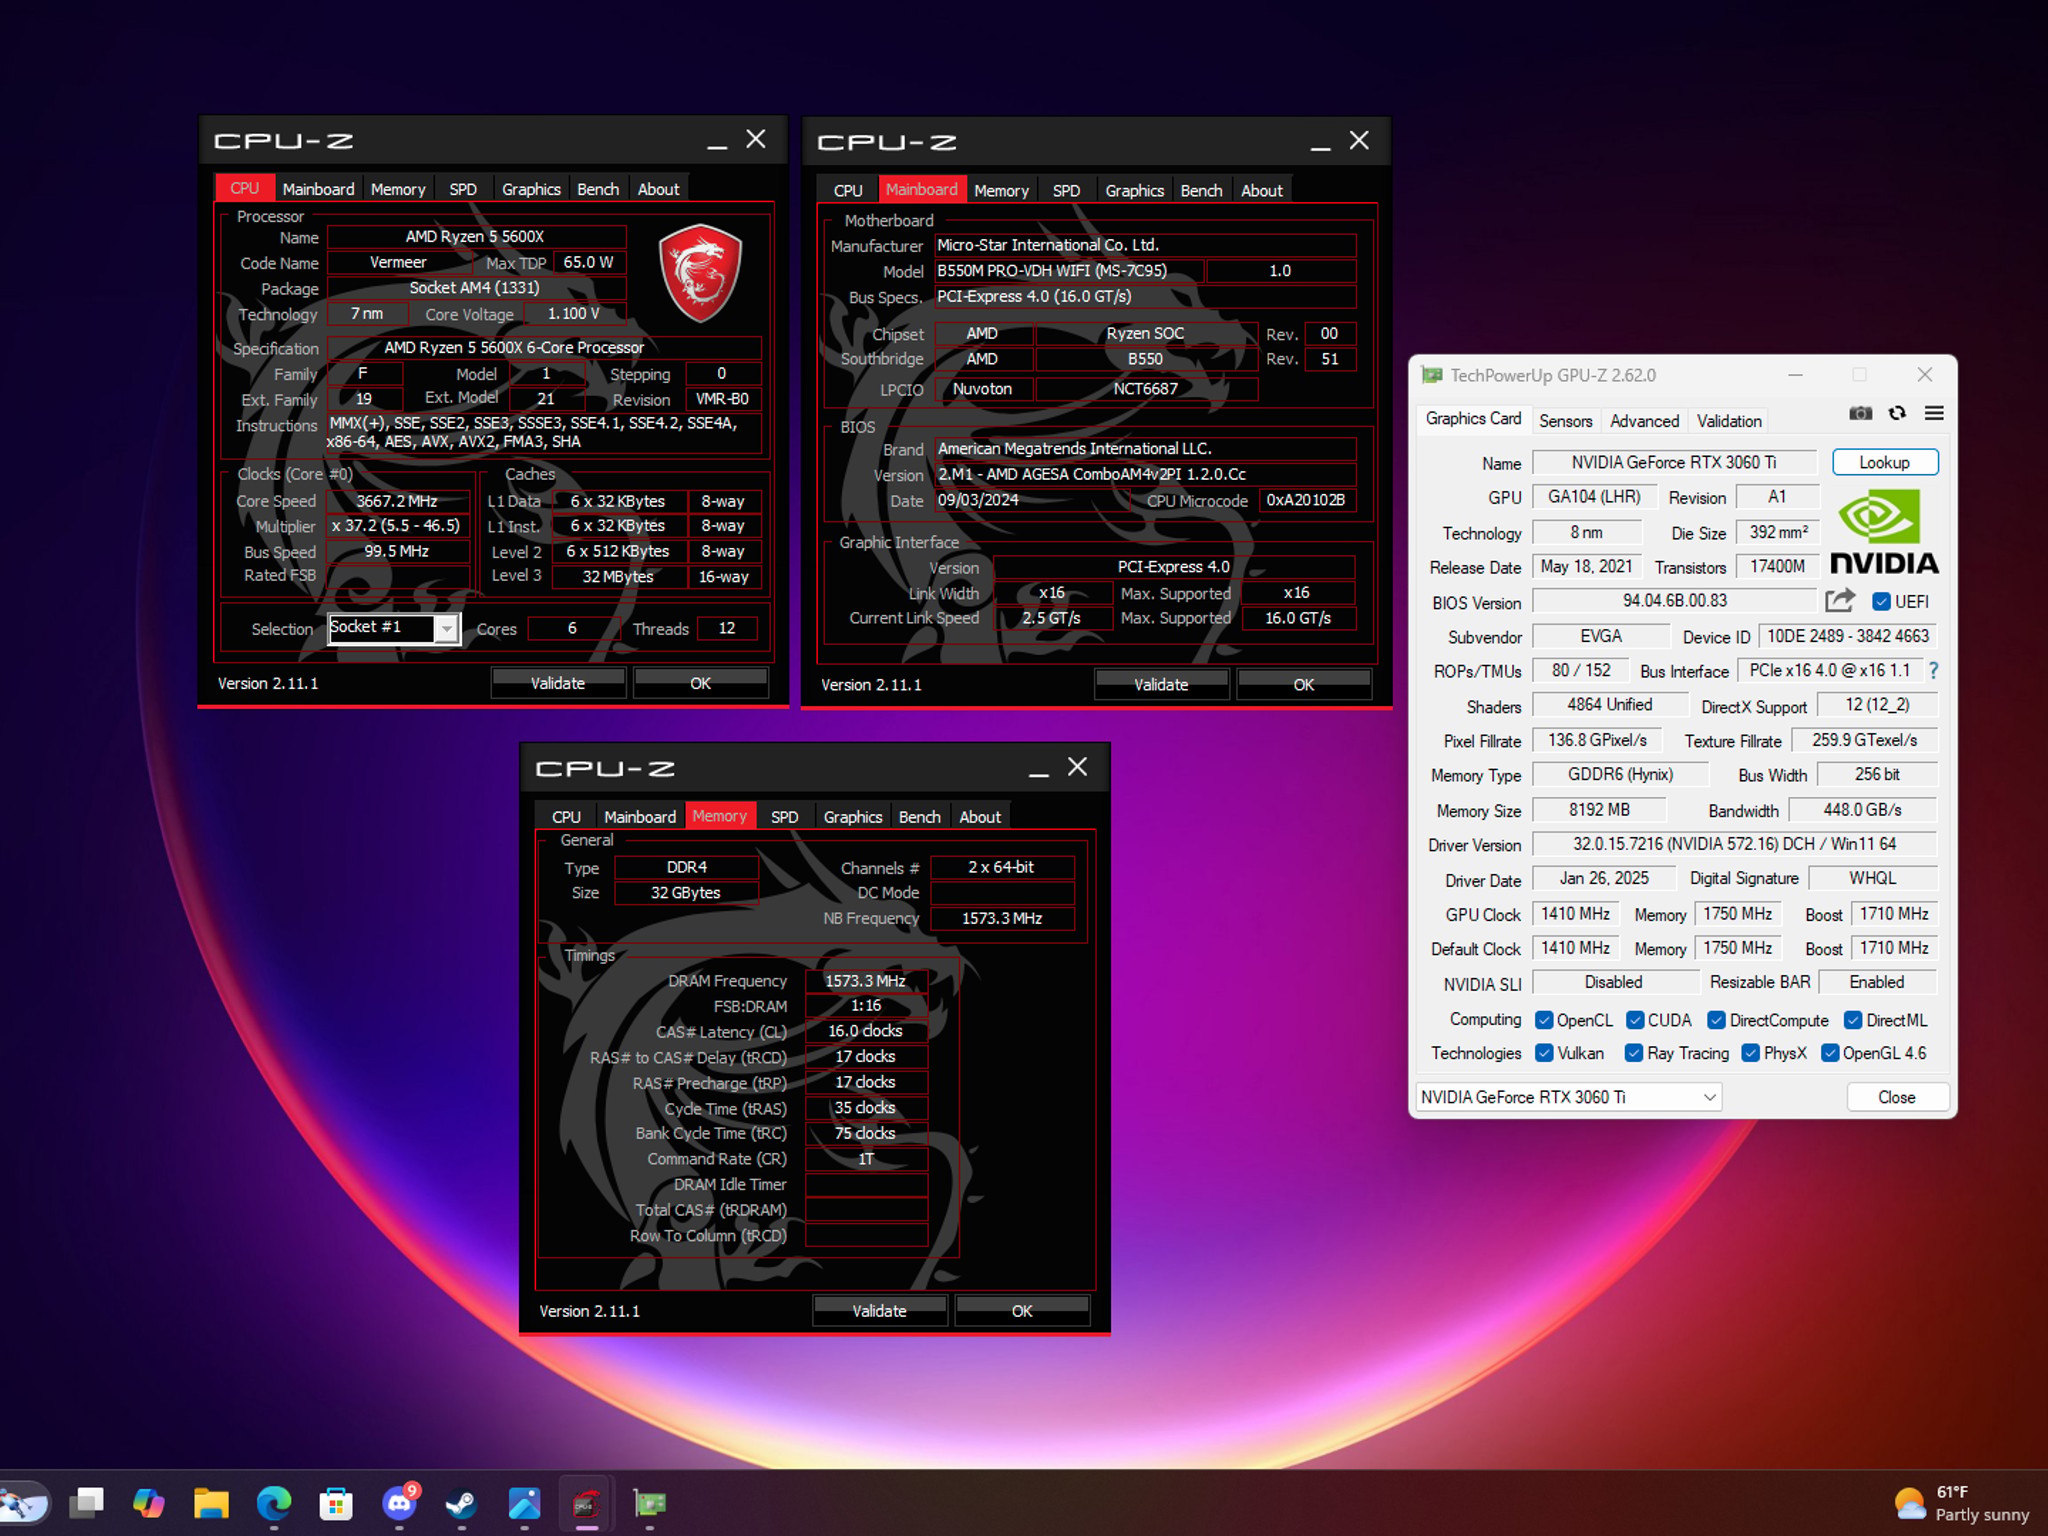
Task: Toggle the CUDA checkbox
Action: click(x=1635, y=1020)
